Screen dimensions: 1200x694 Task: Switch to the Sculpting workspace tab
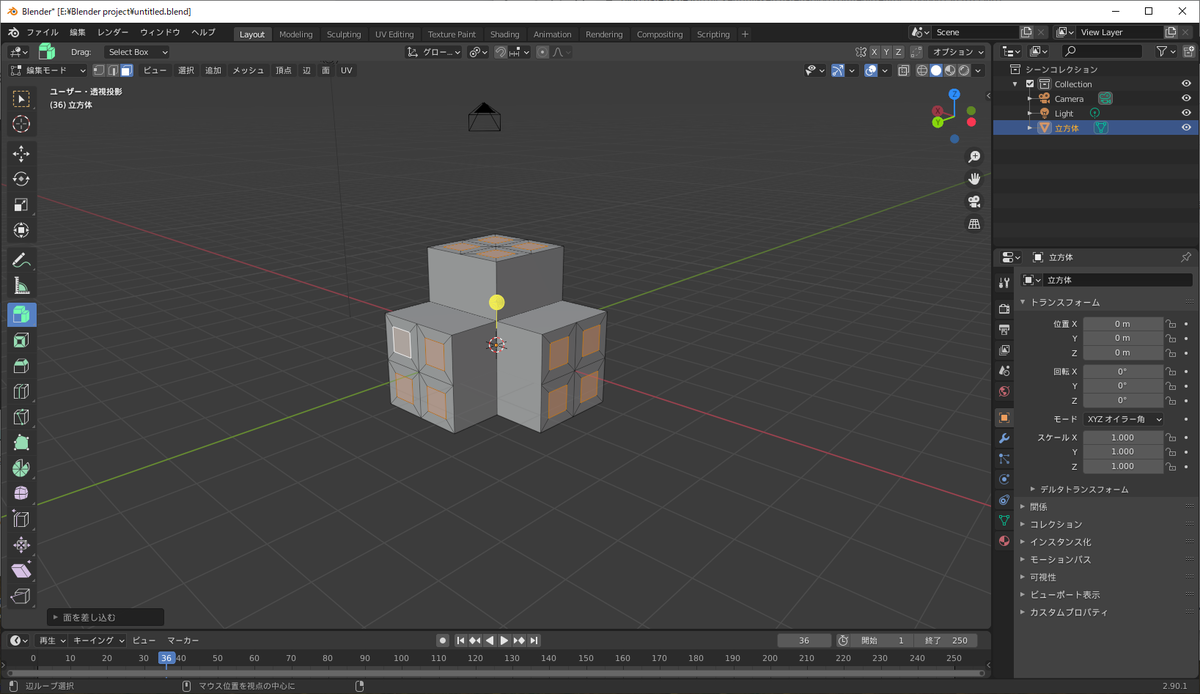(x=344, y=34)
